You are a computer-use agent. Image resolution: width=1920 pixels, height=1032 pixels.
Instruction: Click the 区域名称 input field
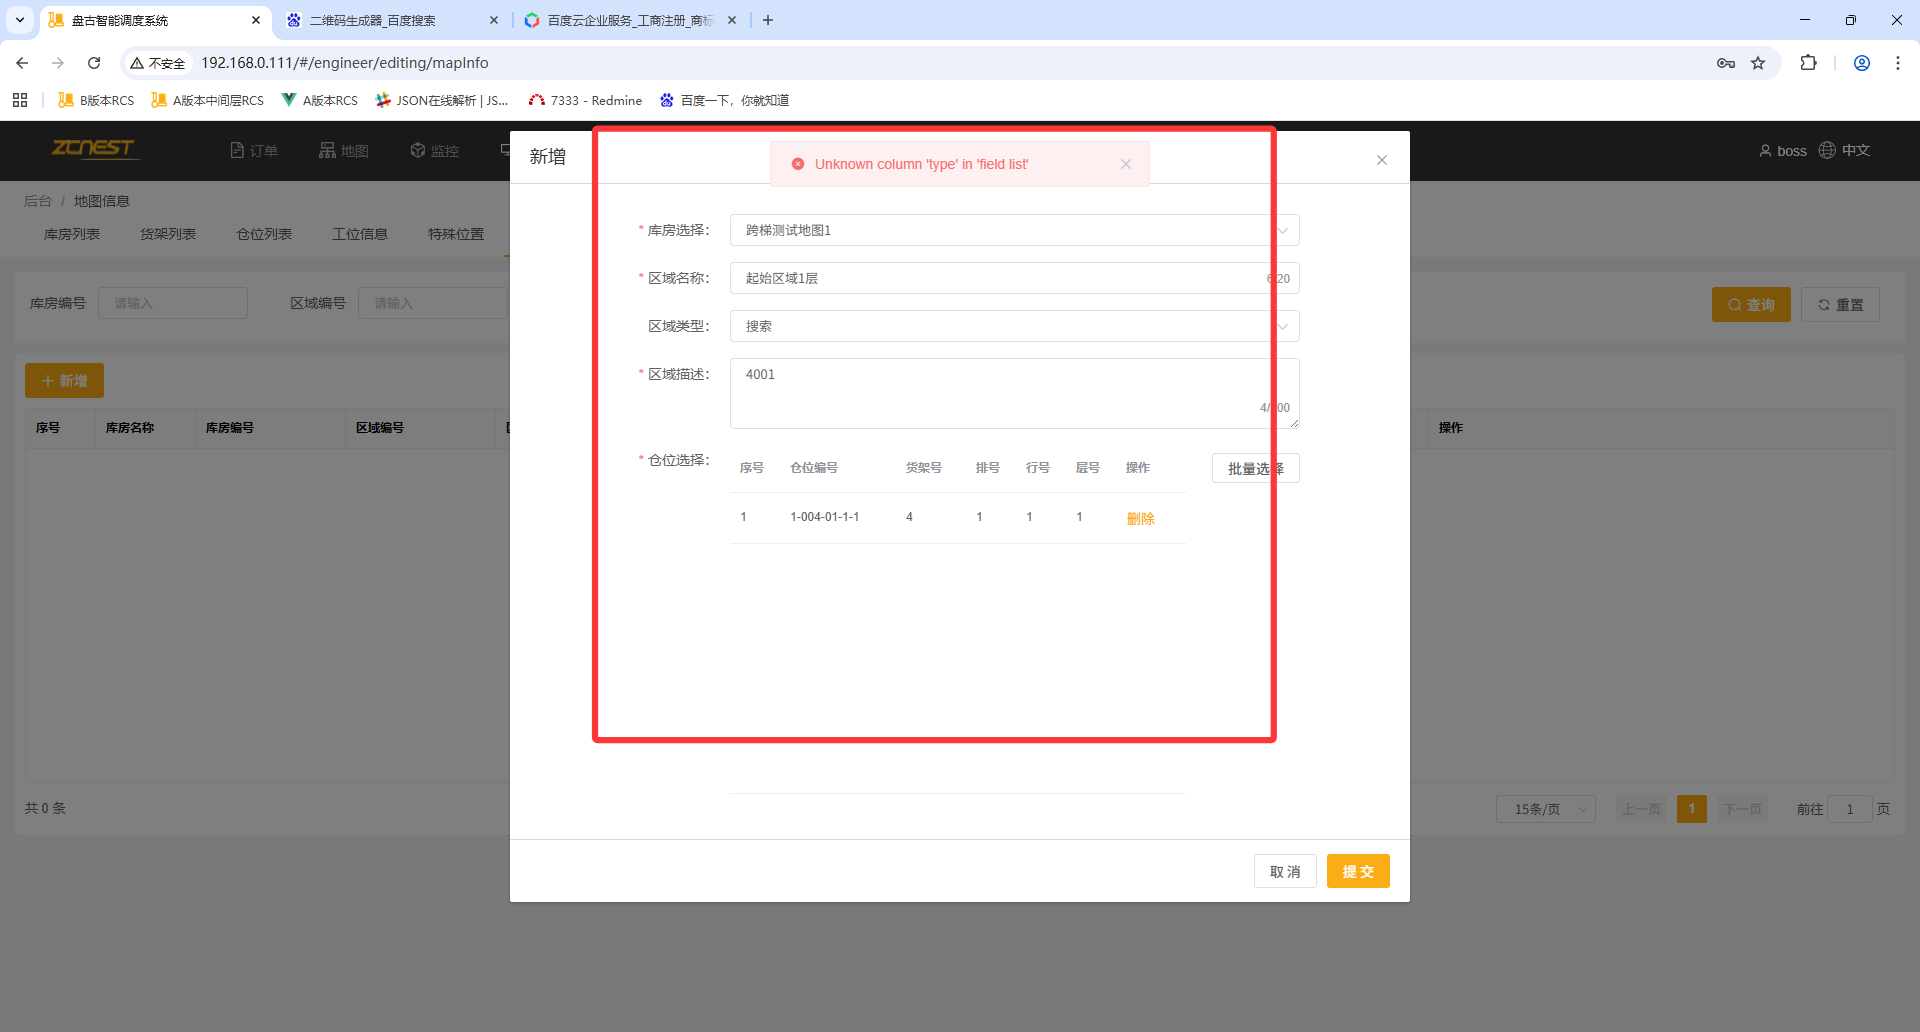pos(1000,278)
